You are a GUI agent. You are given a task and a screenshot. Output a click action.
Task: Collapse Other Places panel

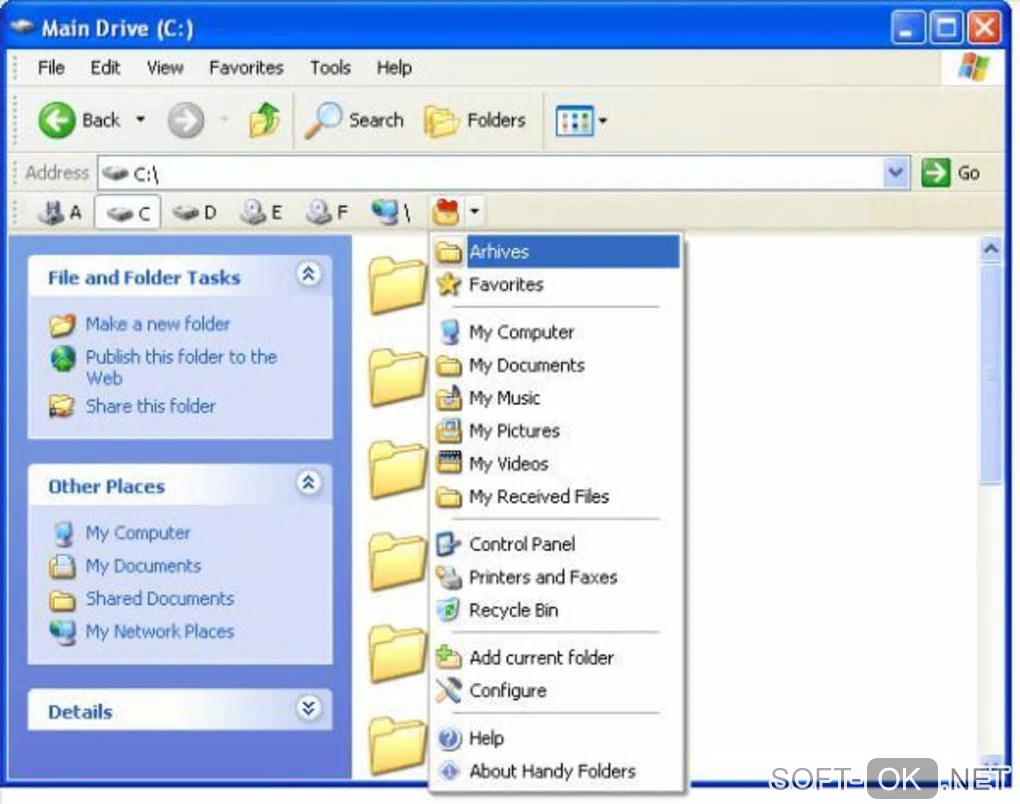pyautogui.click(x=308, y=483)
